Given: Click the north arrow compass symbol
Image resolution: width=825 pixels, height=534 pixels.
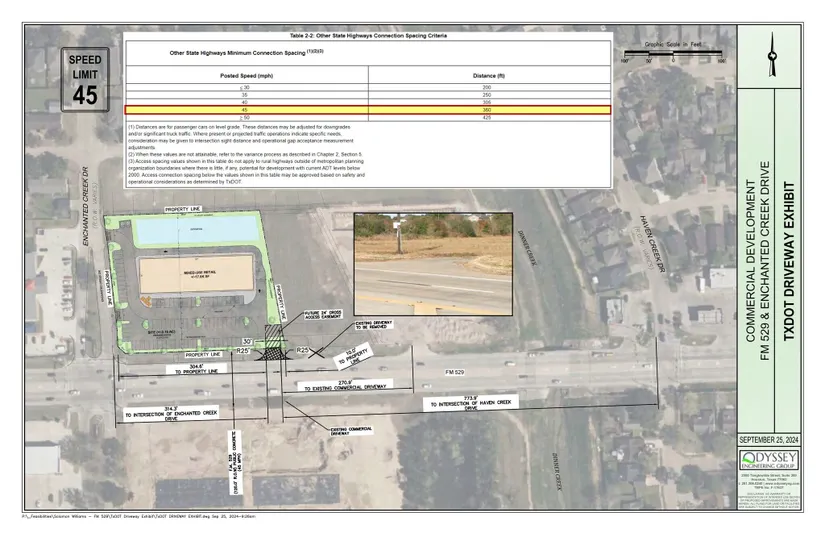Looking at the screenshot, I should (x=773, y=59).
